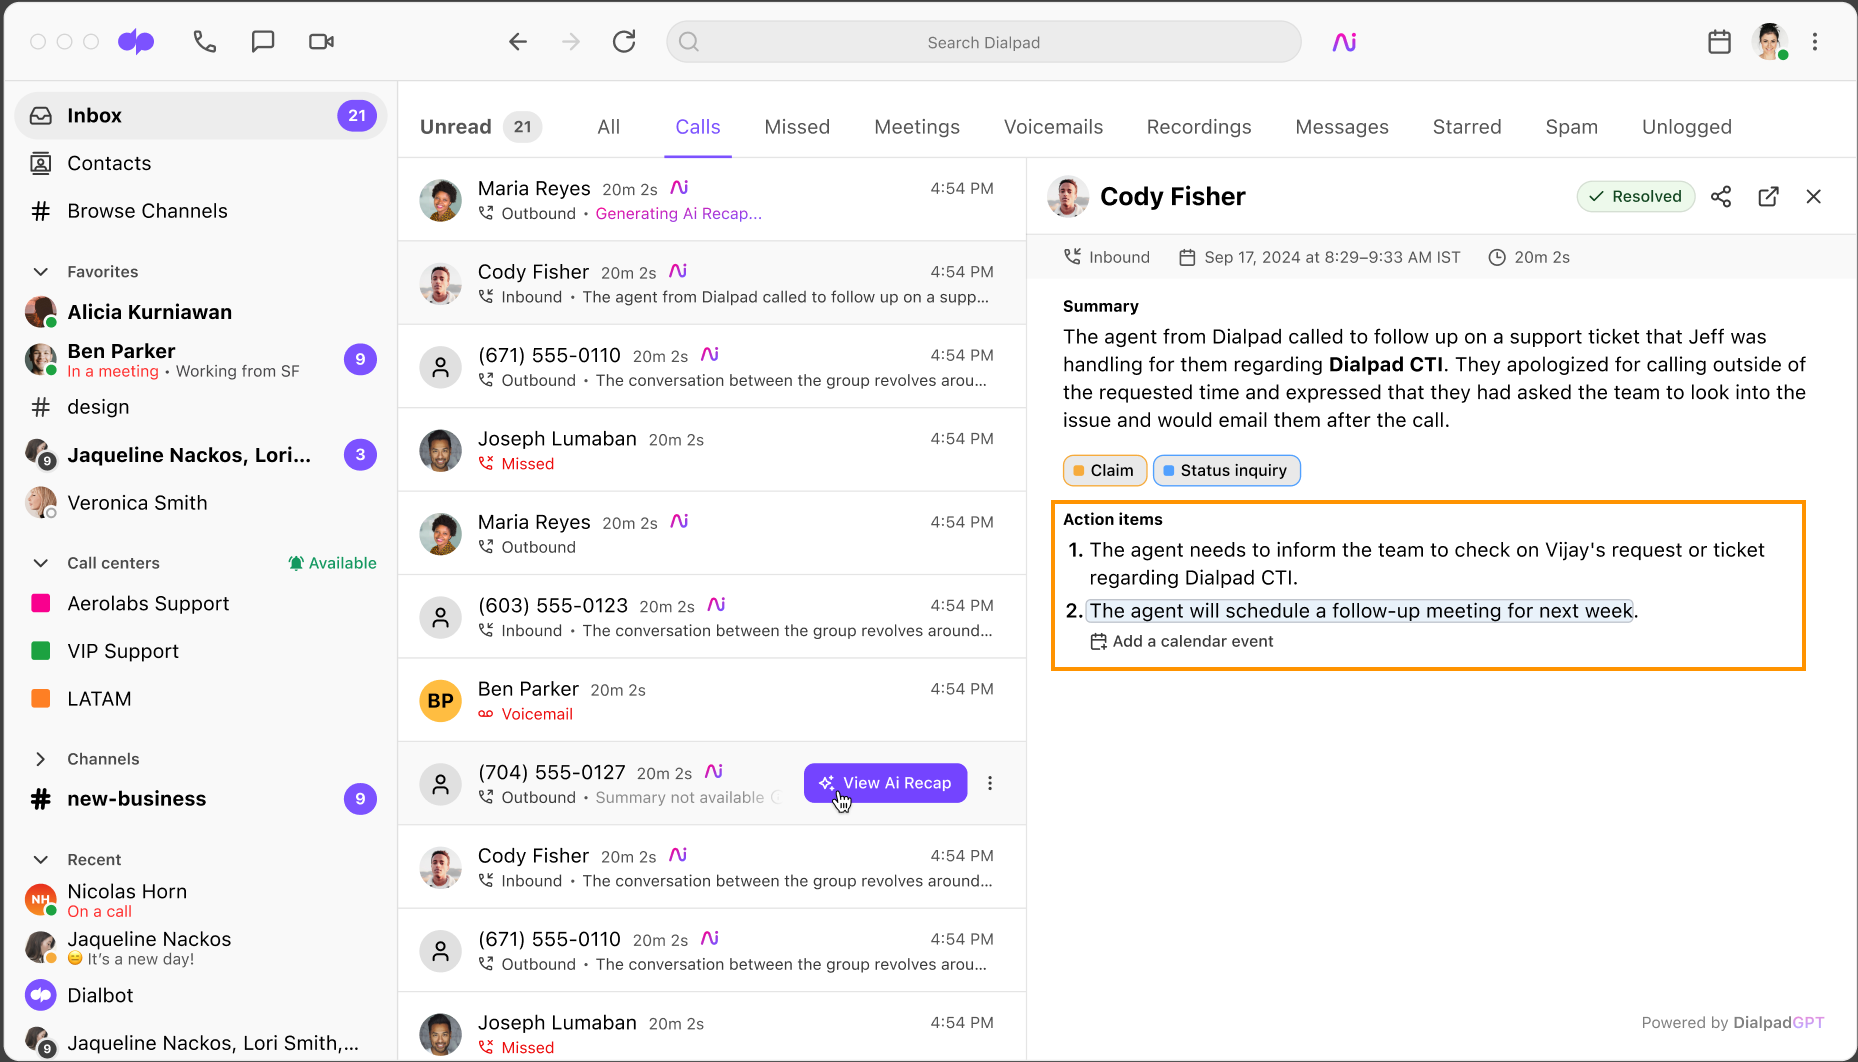Collapse the Call centers section
This screenshot has height=1062, width=1858.
coord(41,563)
